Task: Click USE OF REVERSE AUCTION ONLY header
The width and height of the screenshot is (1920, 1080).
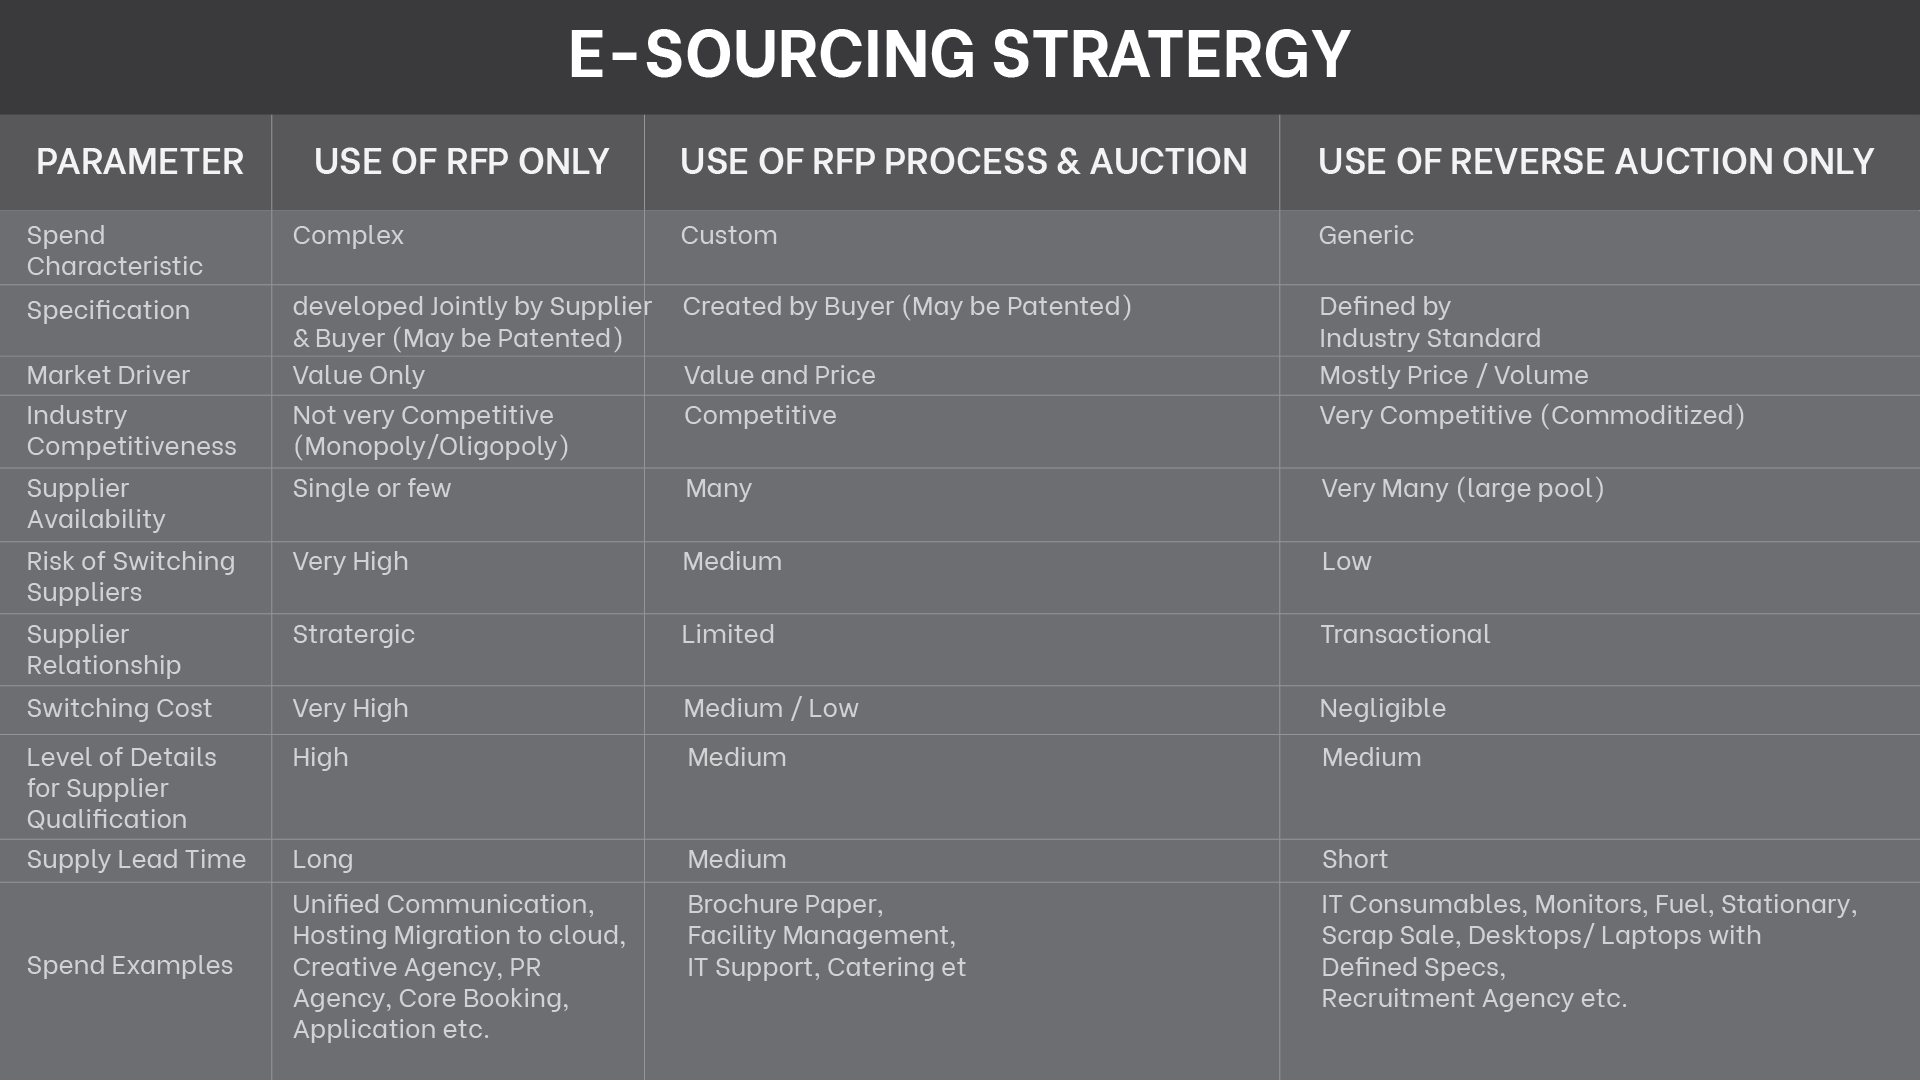Action: tap(1596, 162)
